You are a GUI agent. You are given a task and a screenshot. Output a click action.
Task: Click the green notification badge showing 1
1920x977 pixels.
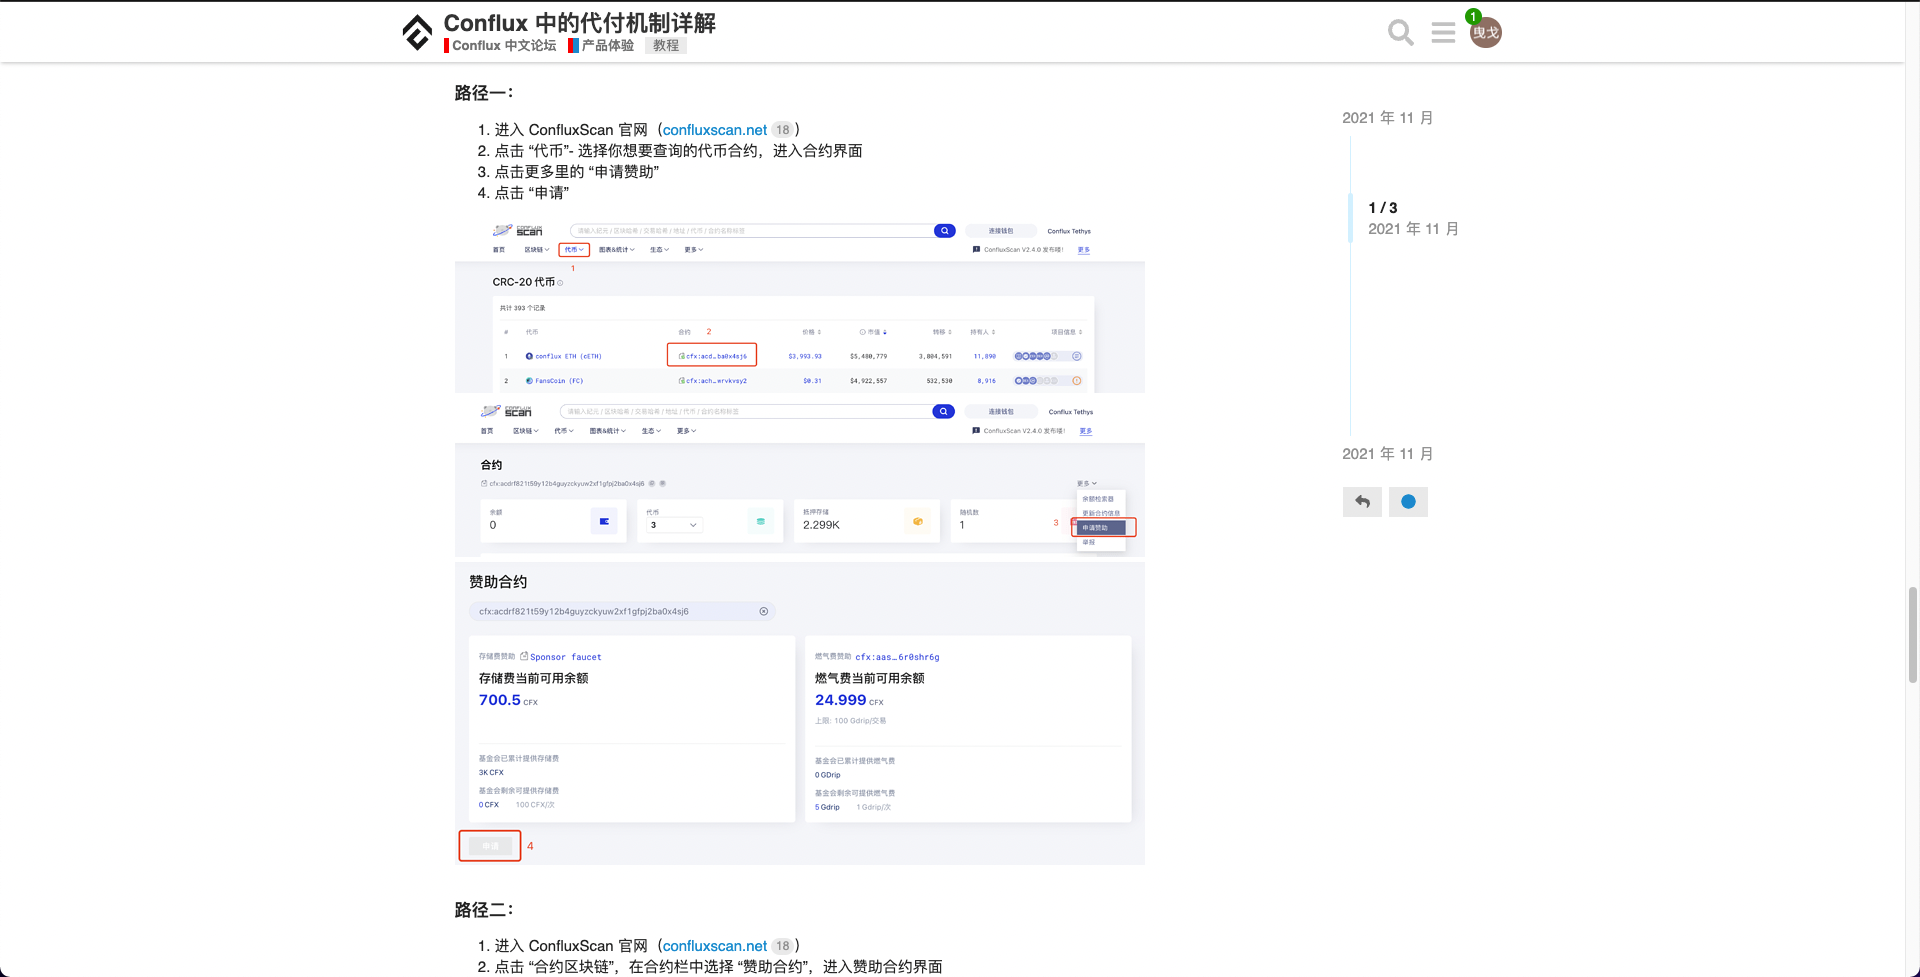1473,16
